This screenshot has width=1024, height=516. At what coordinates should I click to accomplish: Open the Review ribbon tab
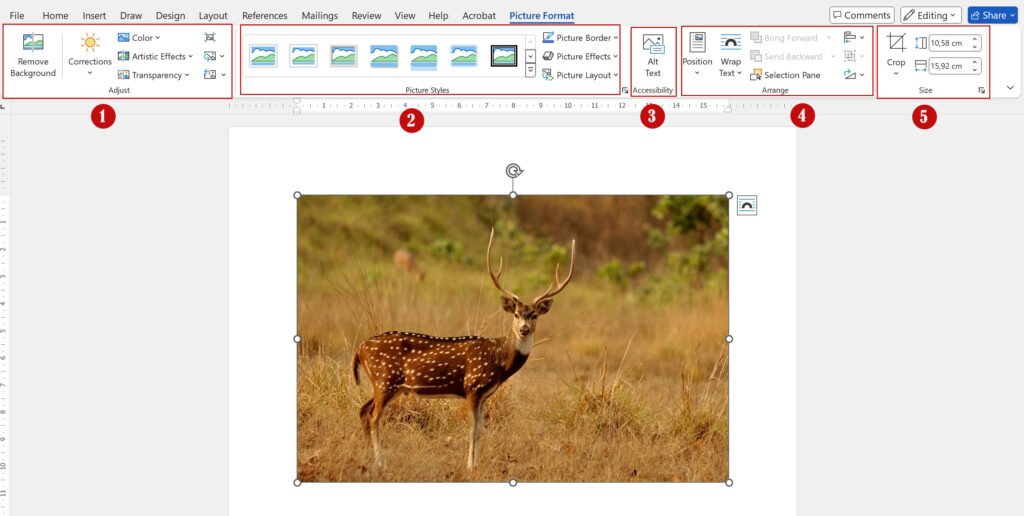366,16
